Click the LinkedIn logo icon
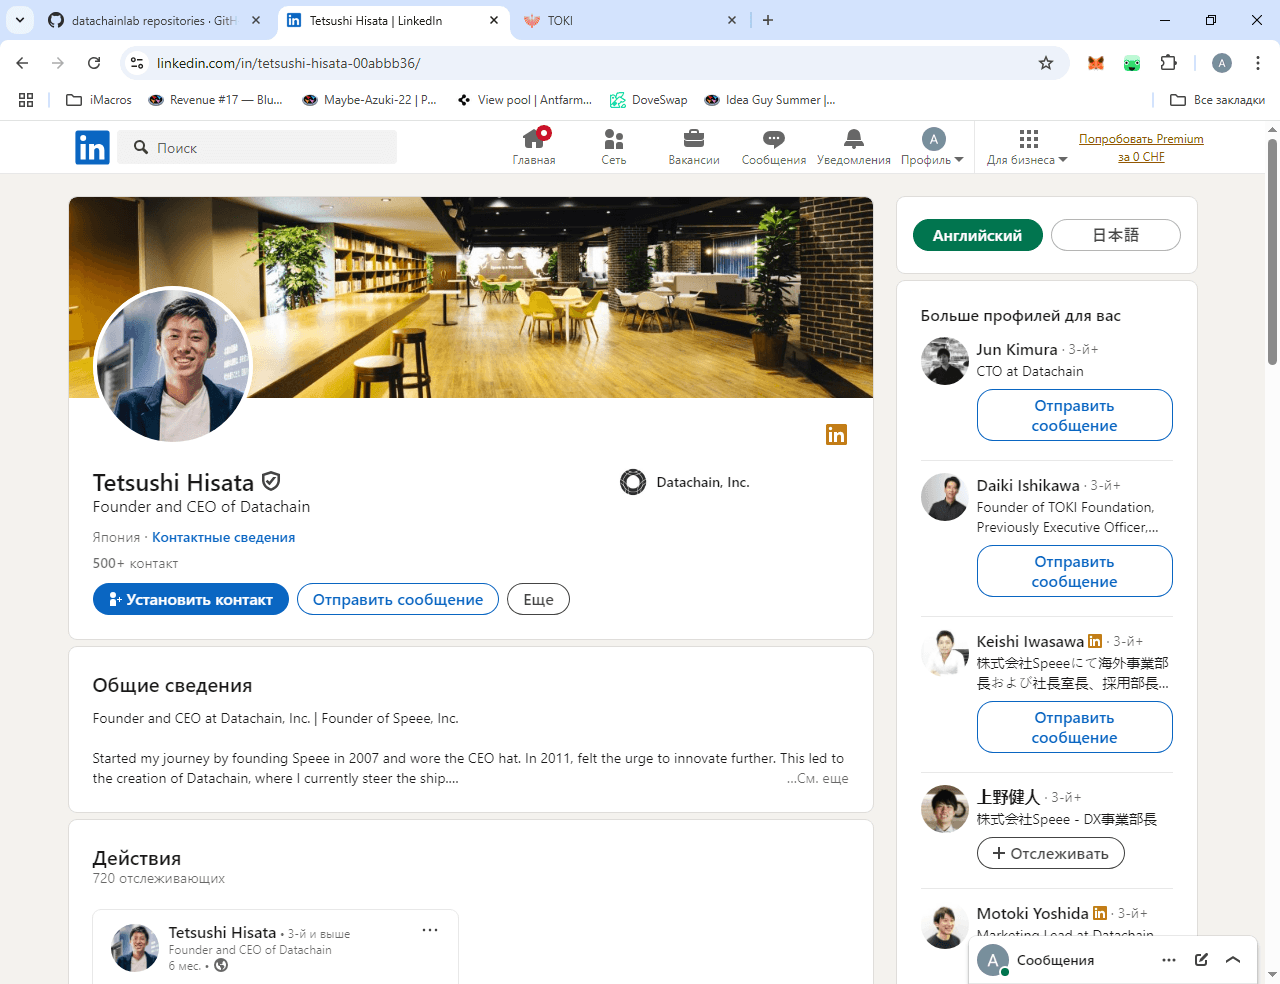 point(92,148)
